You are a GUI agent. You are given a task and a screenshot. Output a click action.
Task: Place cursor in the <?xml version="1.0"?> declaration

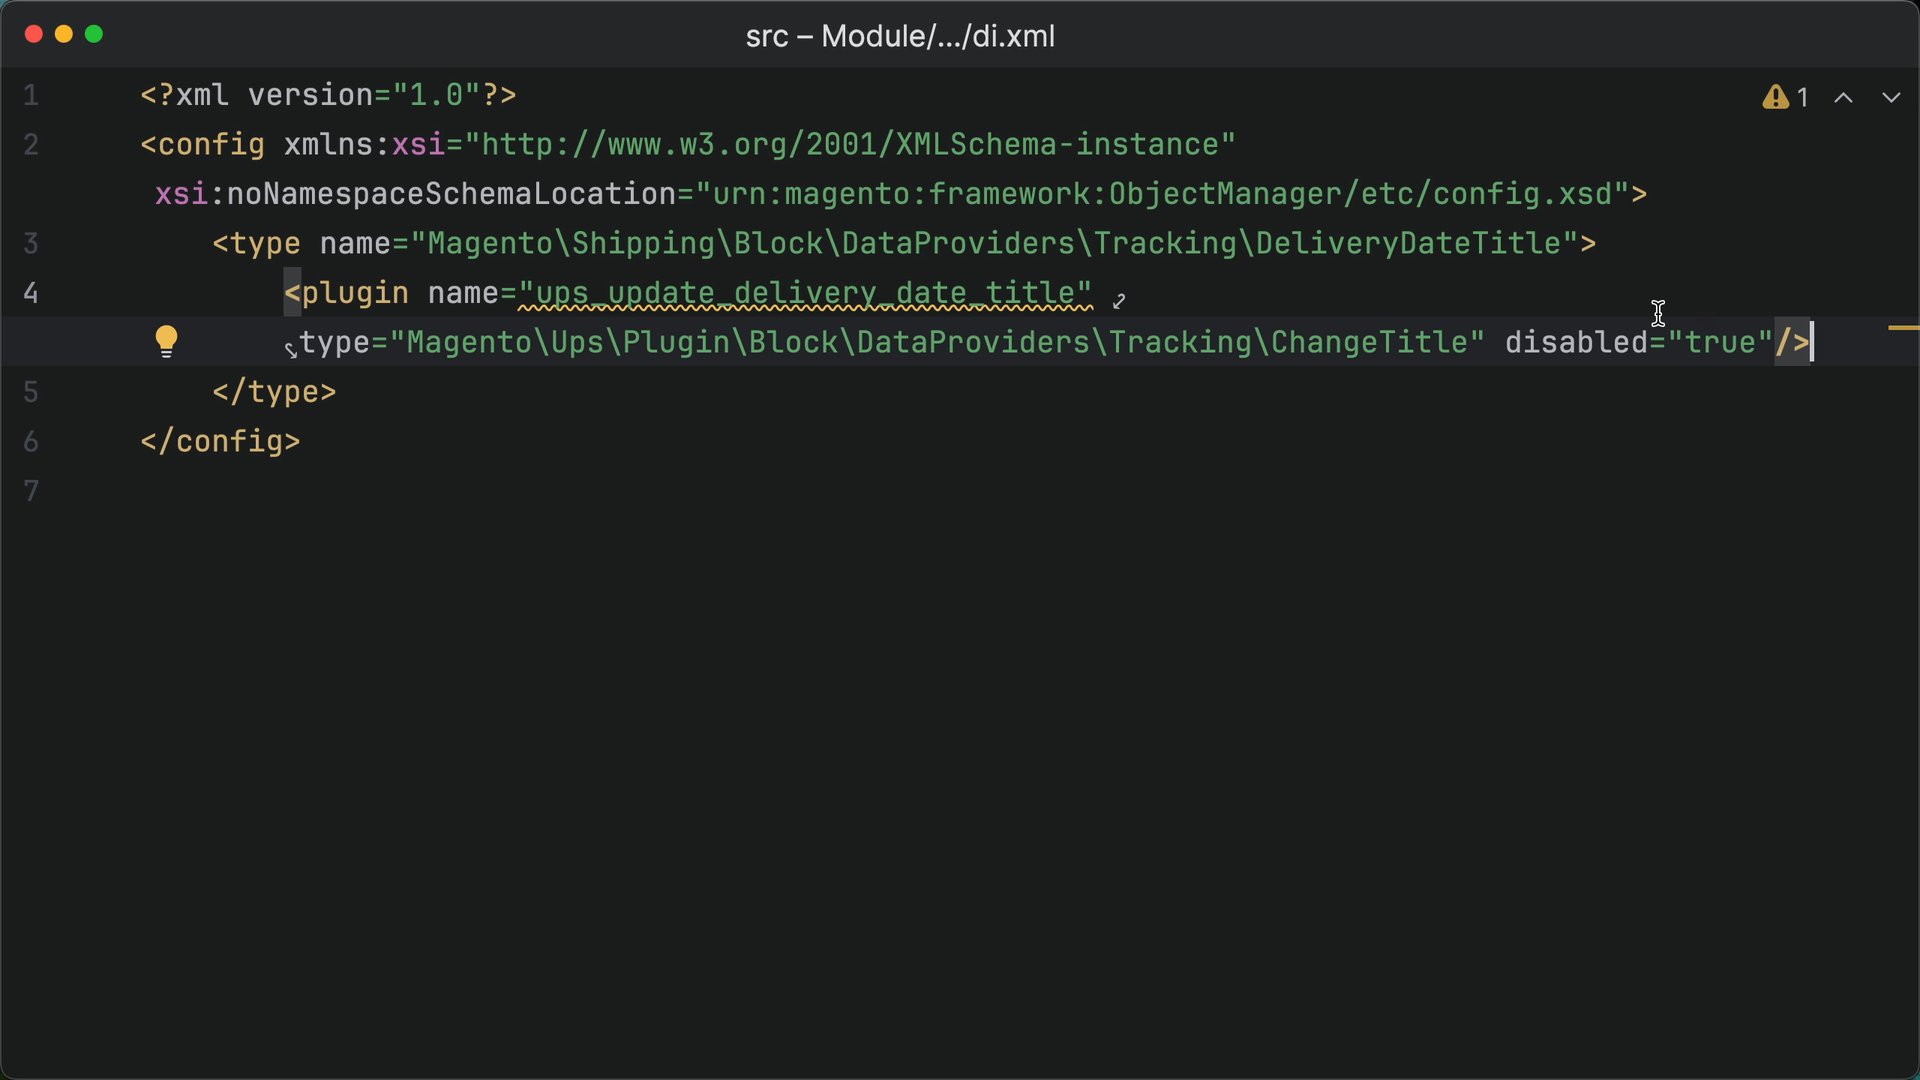click(x=328, y=95)
